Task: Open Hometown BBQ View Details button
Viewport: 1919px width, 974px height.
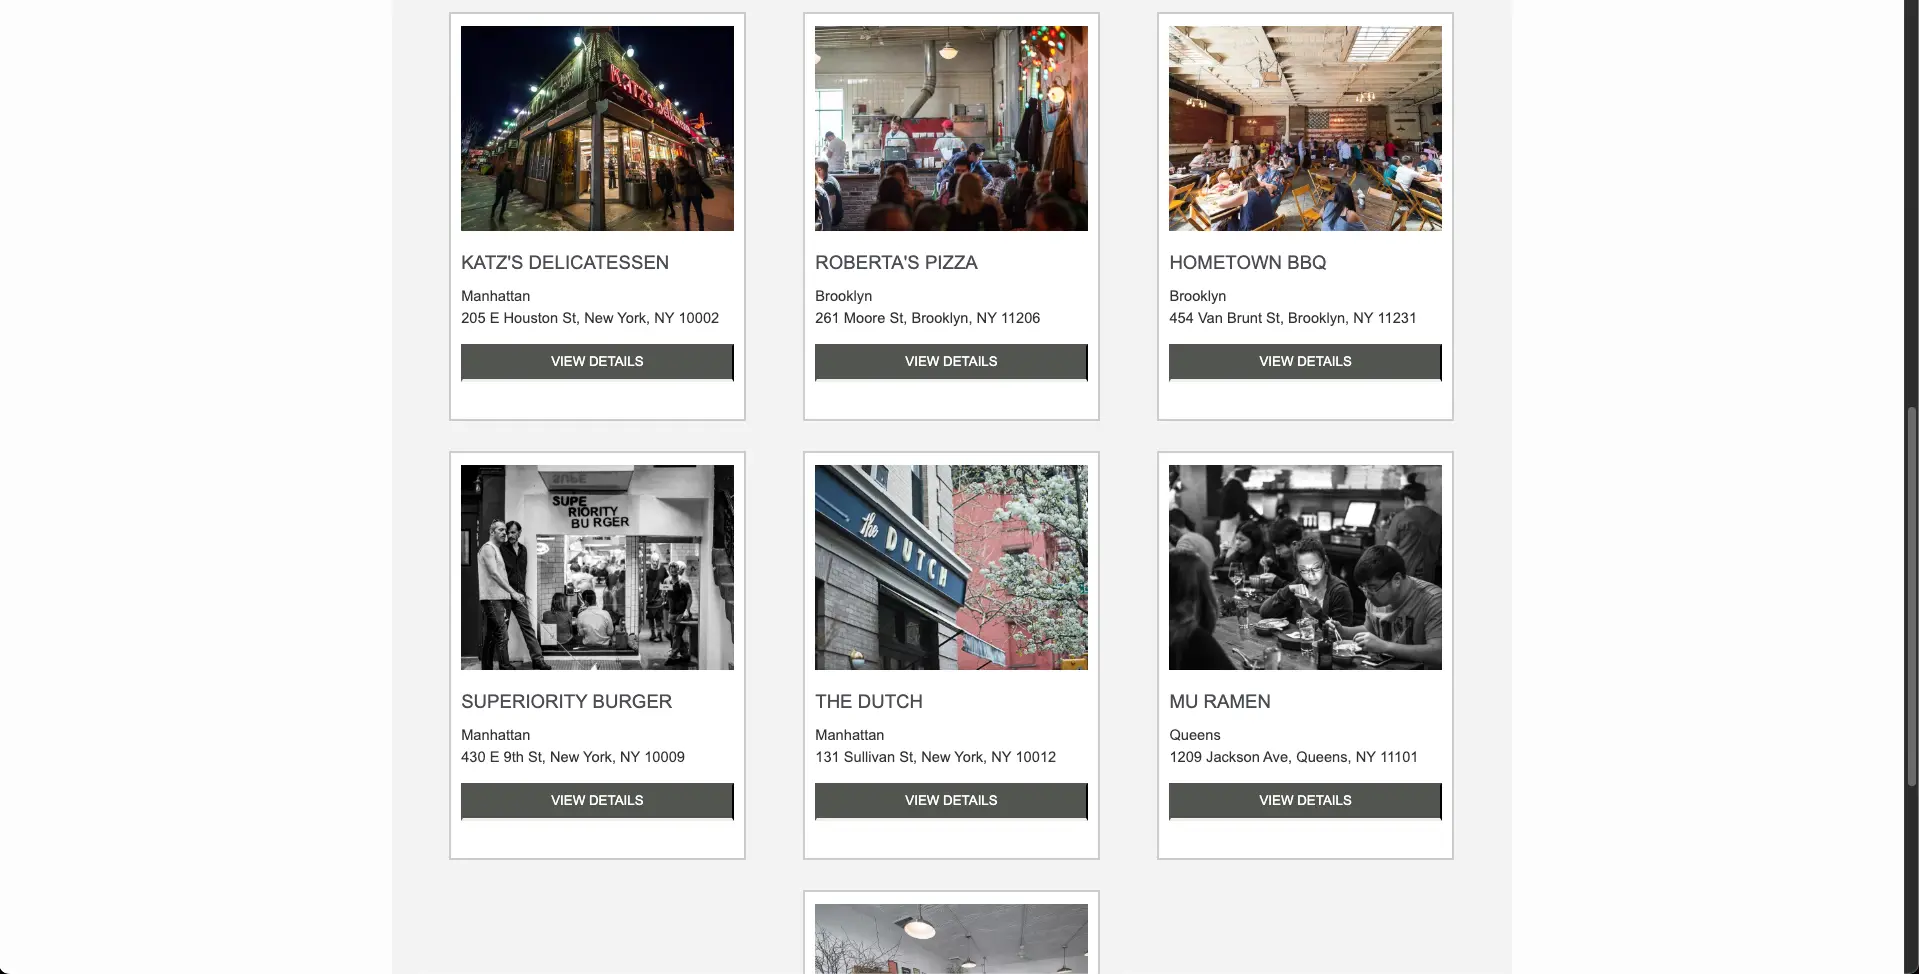Action: coord(1305,362)
